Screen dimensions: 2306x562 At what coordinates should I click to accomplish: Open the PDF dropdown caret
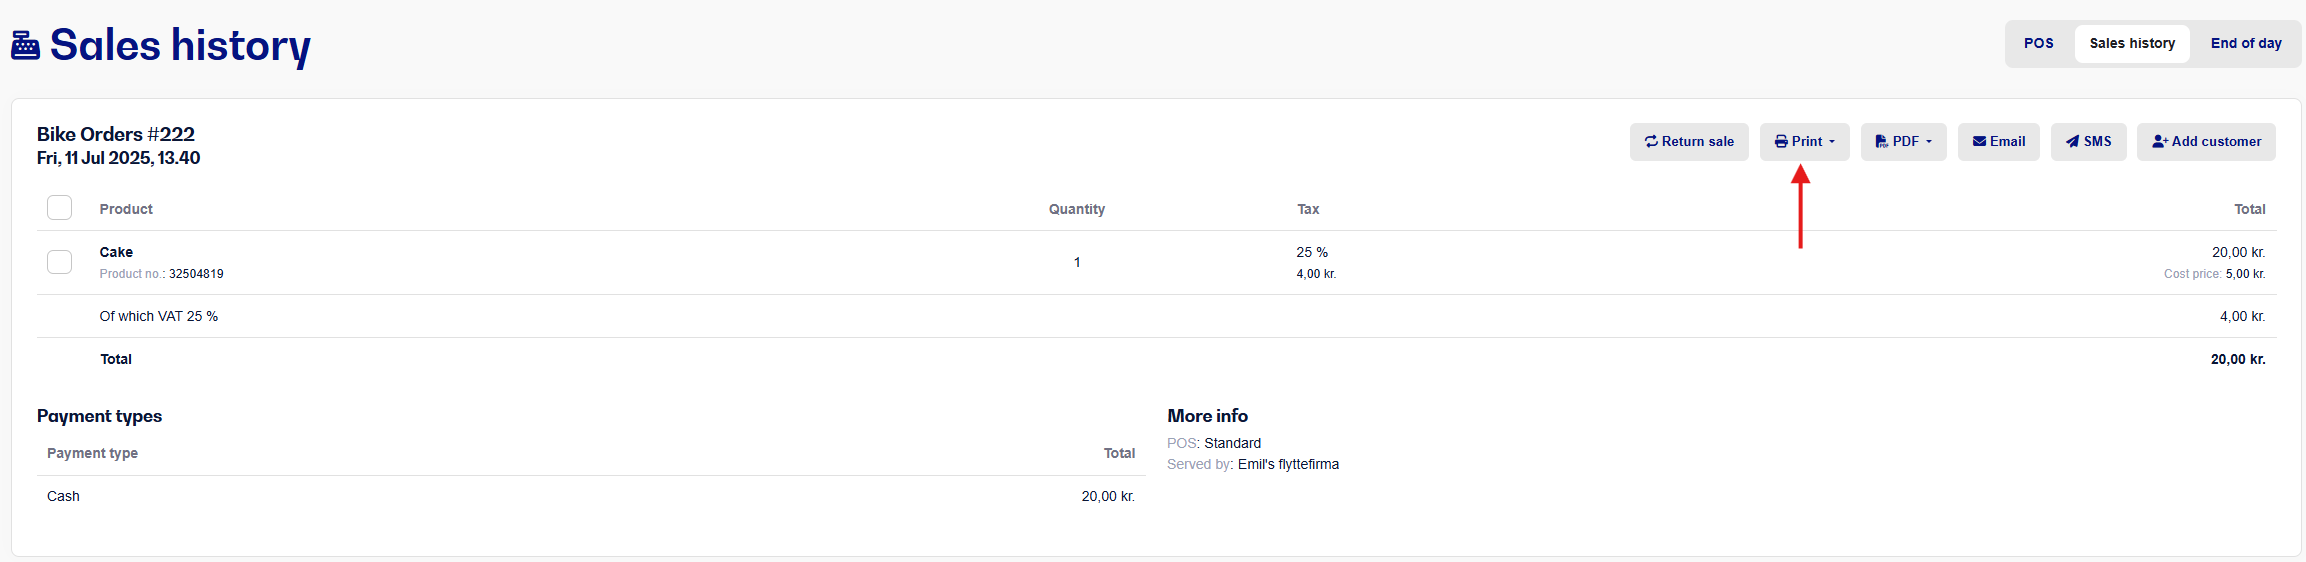click(x=1929, y=142)
